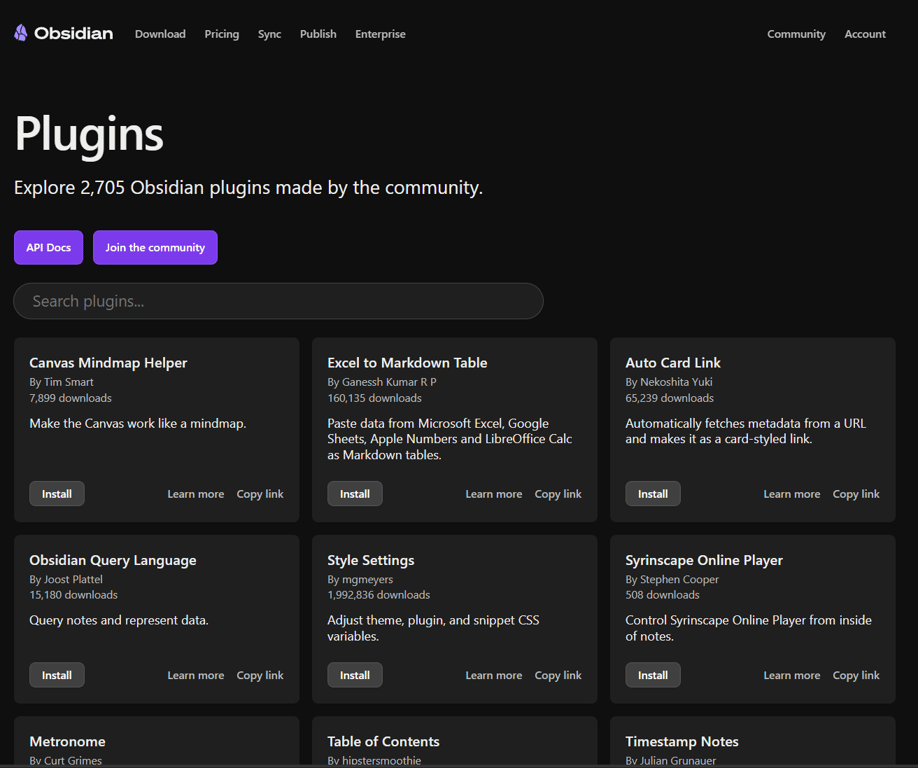918x768 pixels.
Task: Install the Syrinscape Online Player plugin
Action: 653,675
